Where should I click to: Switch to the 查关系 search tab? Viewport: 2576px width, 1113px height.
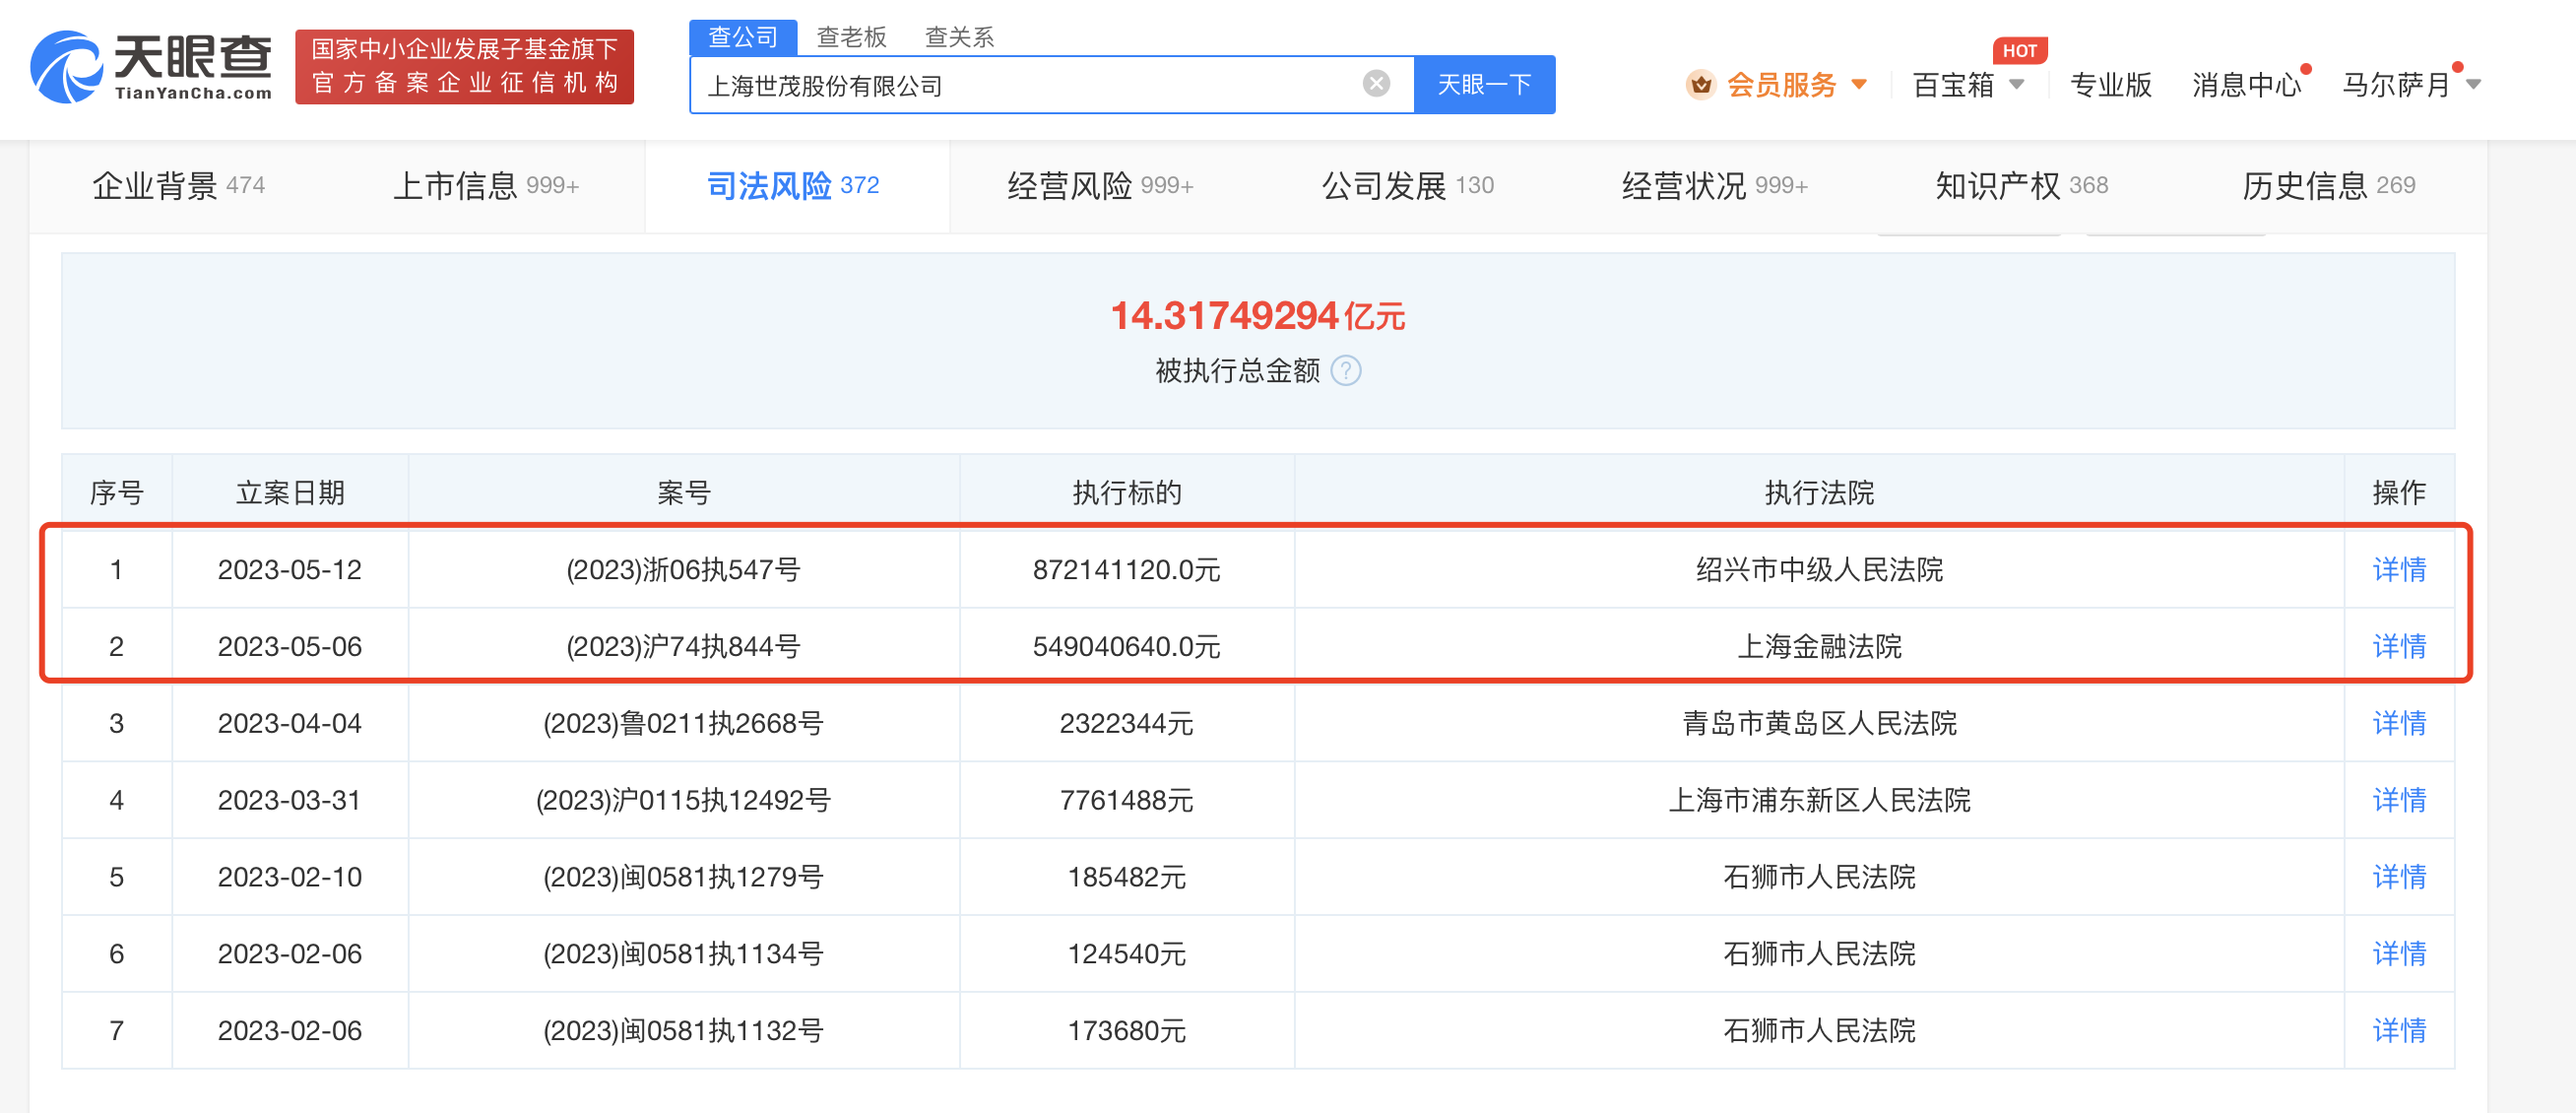[x=959, y=38]
